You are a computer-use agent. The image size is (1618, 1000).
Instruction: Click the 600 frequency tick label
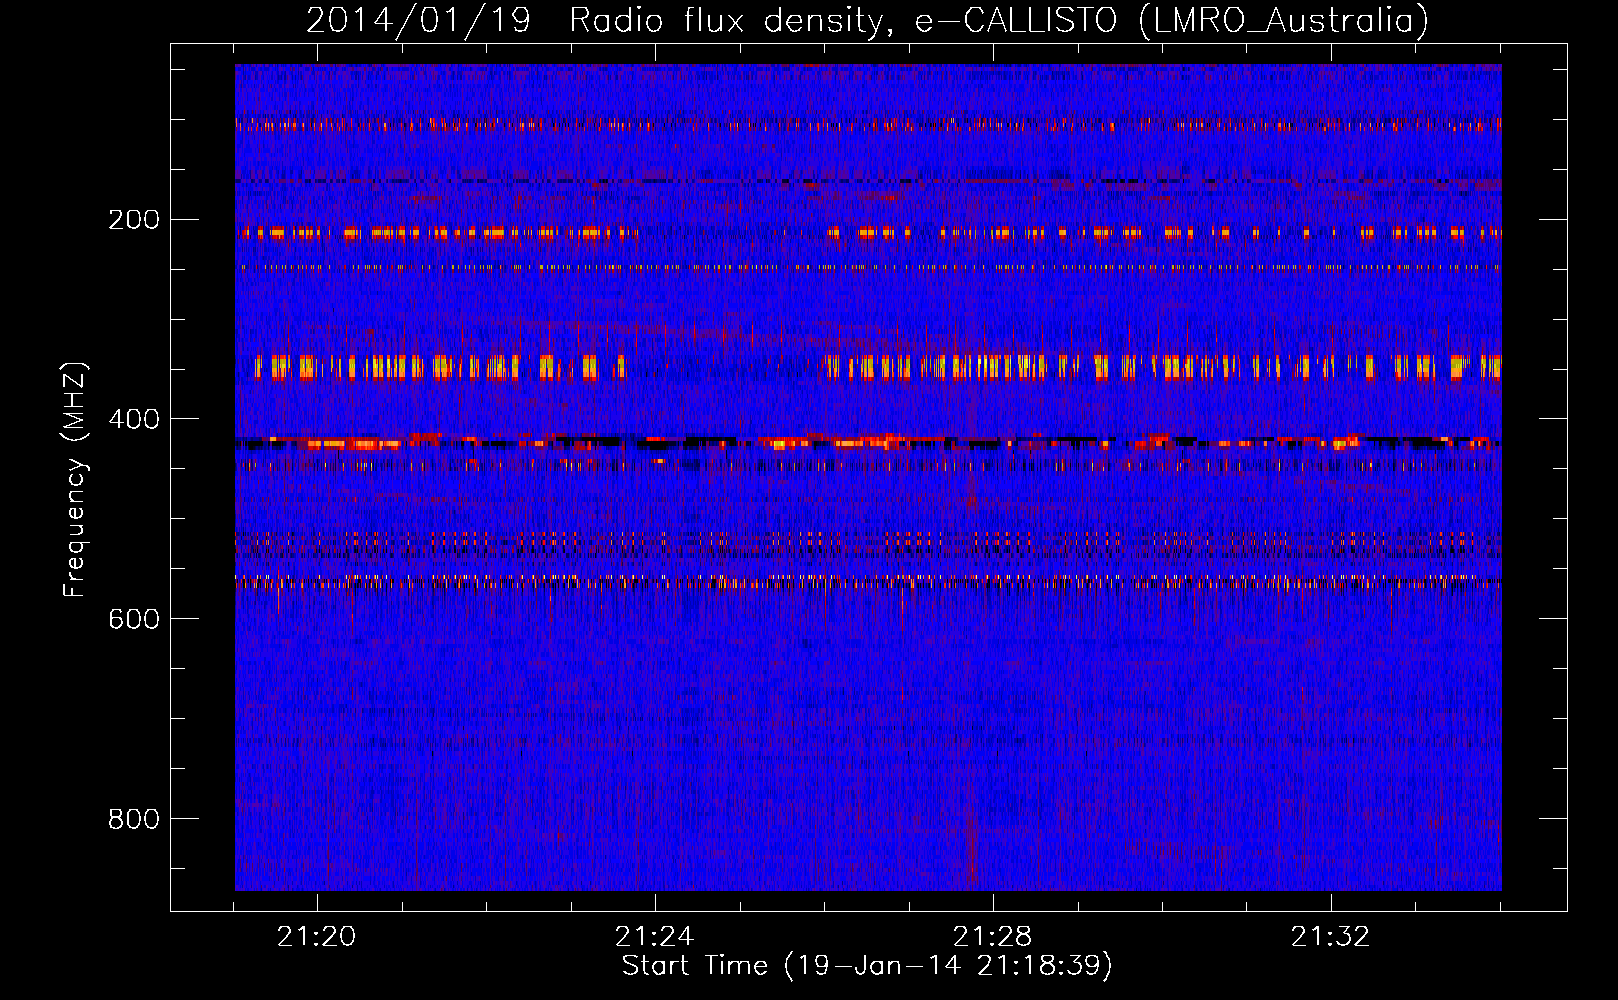[133, 619]
